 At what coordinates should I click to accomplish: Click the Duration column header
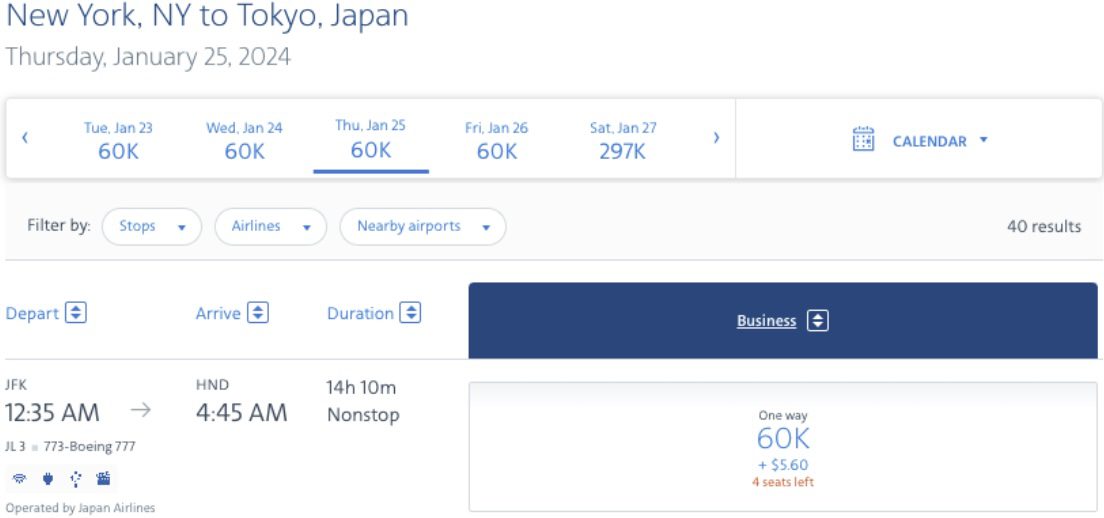click(x=360, y=313)
